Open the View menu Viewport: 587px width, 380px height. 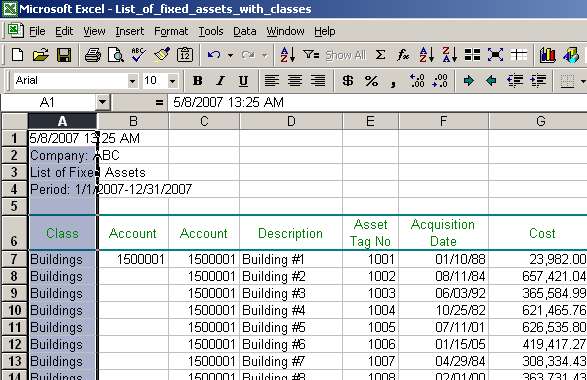pos(94,31)
